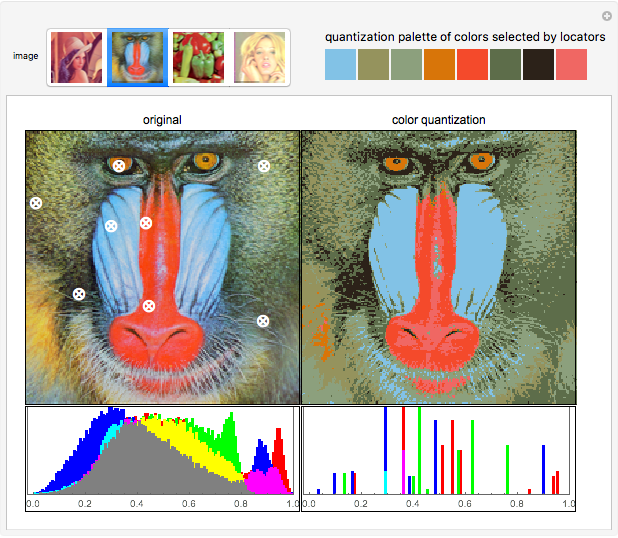Click the locator near the left edge of original image
Viewport: 618px width, 538px height.
36,203
